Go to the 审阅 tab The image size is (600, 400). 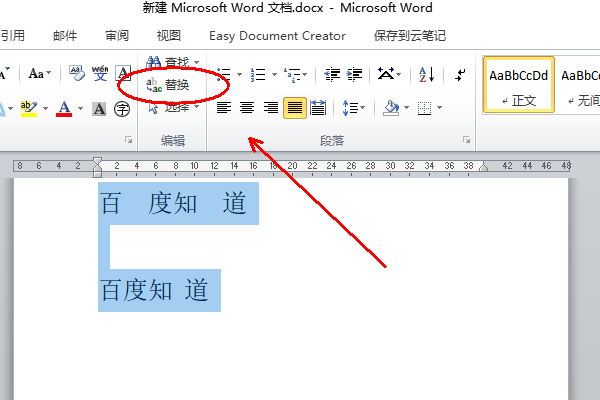tap(117, 36)
